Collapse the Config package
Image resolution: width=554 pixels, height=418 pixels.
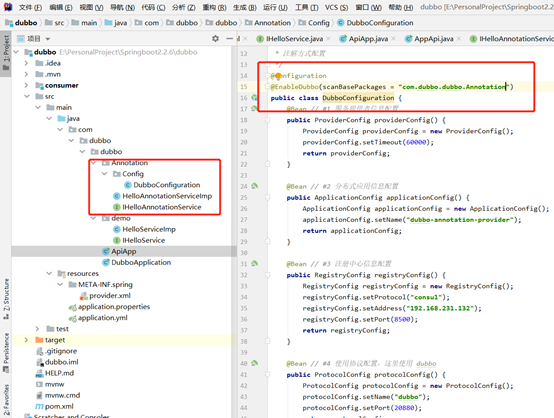pos(104,174)
